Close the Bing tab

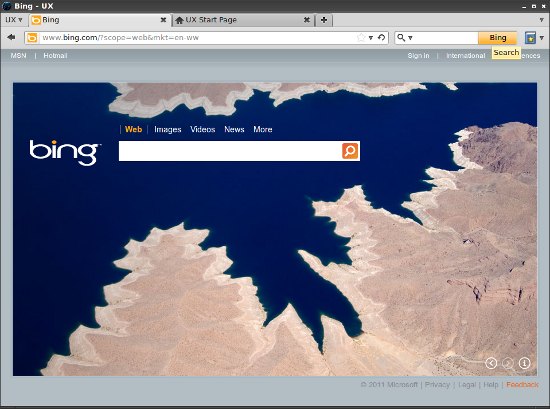163,20
